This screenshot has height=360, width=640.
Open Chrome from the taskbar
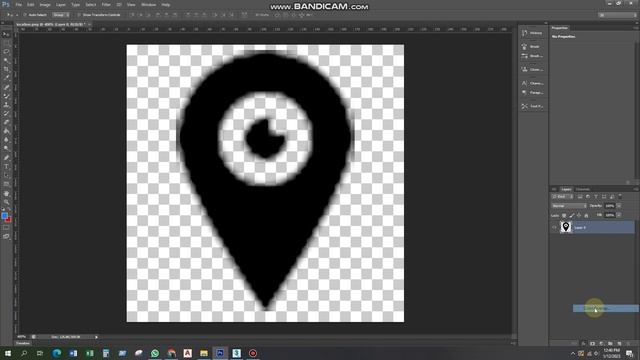pyautogui.click(x=171, y=353)
